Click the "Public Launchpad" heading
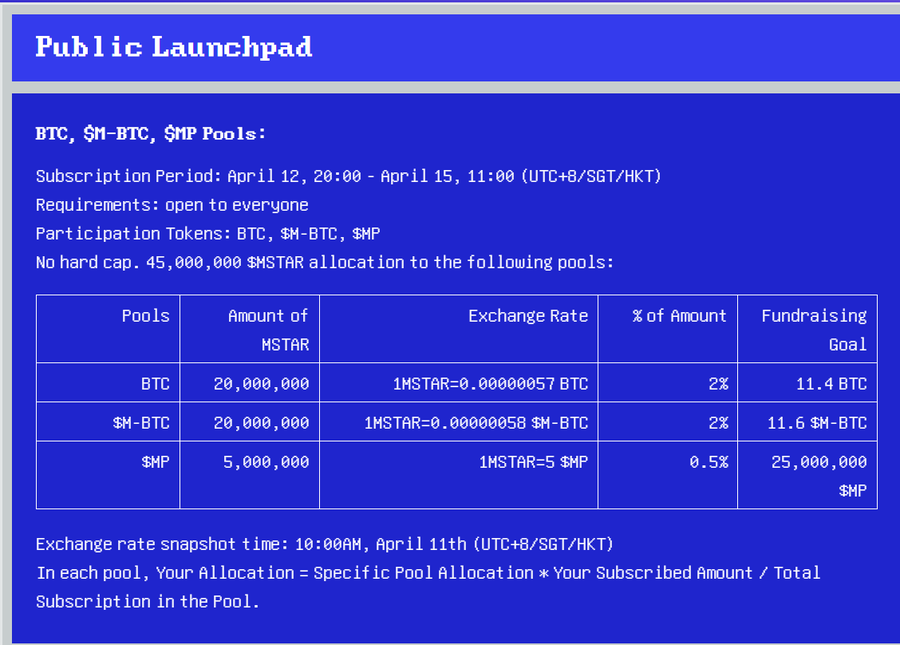 click(174, 47)
